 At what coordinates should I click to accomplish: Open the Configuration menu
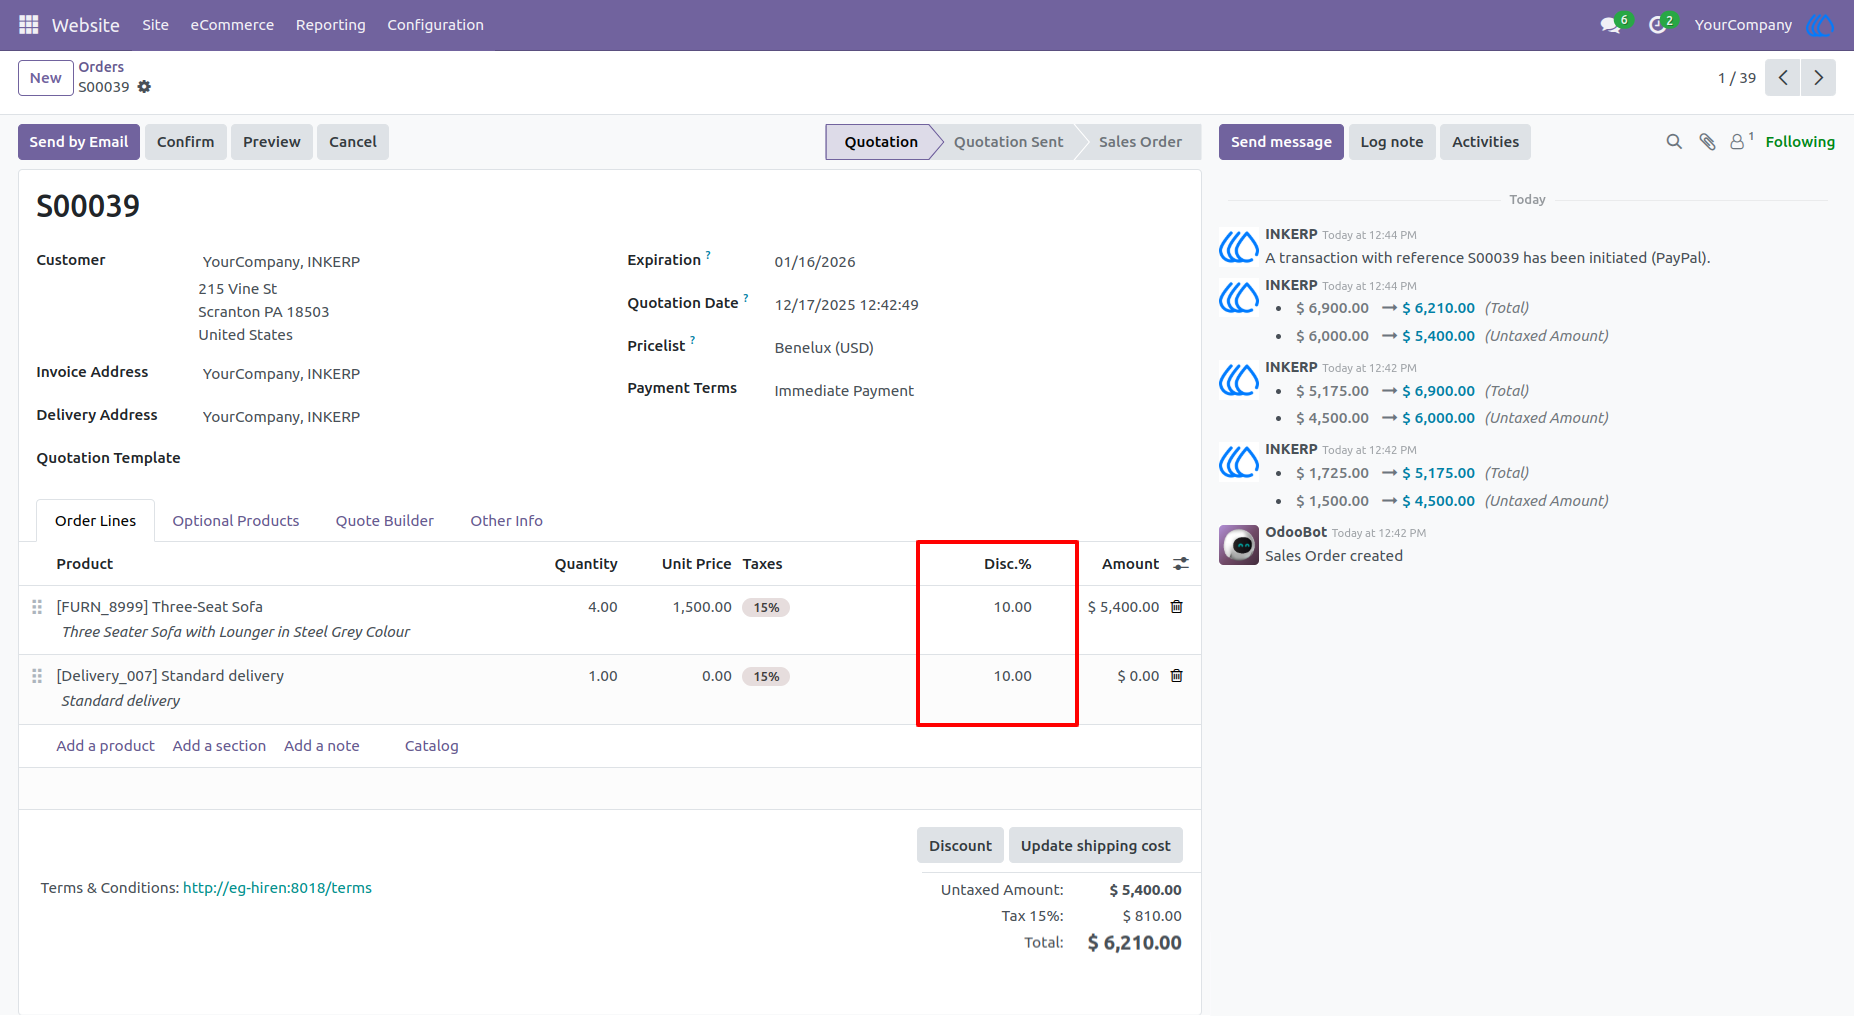click(435, 25)
